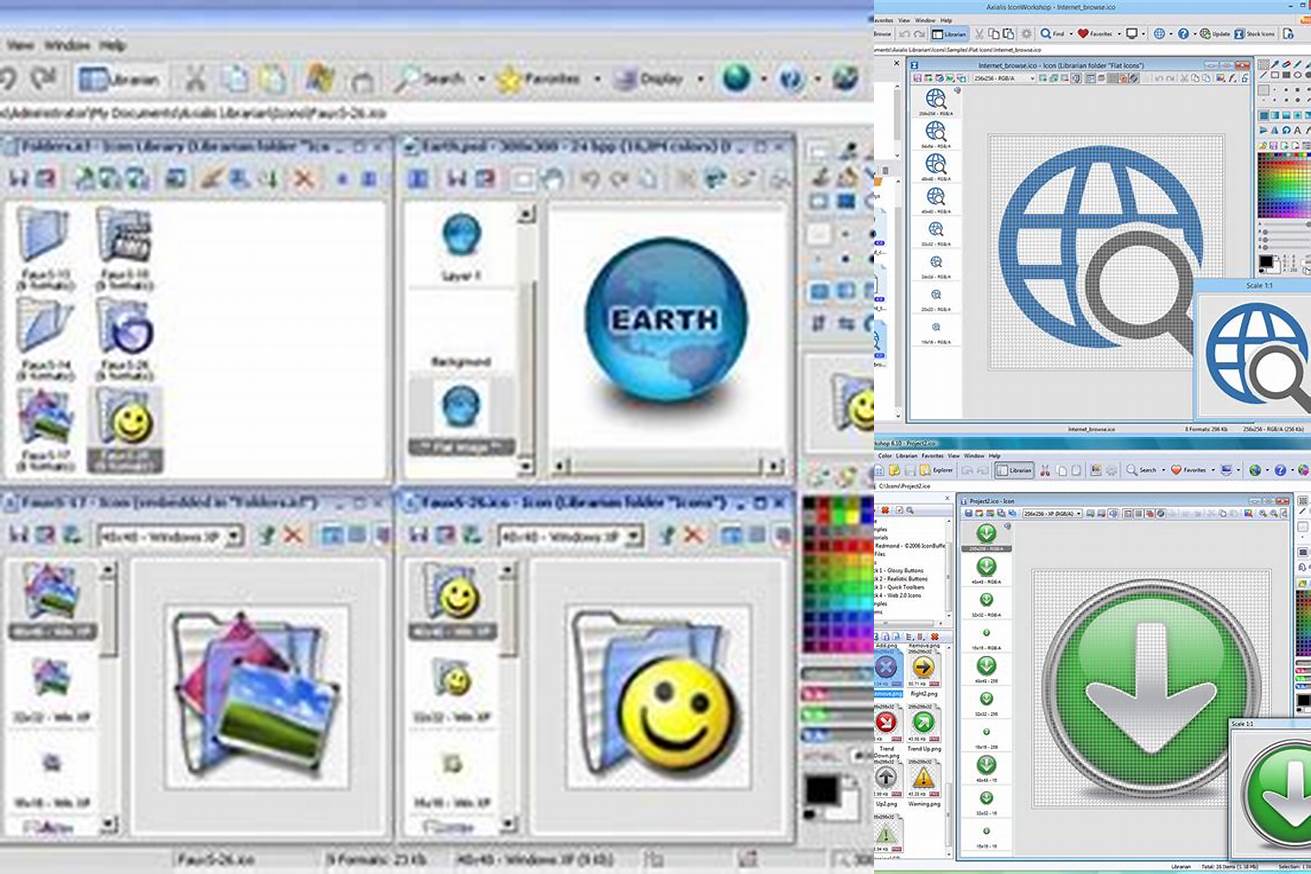Click the Display button in the left window toolbar
The height and width of the screenshot is (874, 1311).
coord(650,79)
